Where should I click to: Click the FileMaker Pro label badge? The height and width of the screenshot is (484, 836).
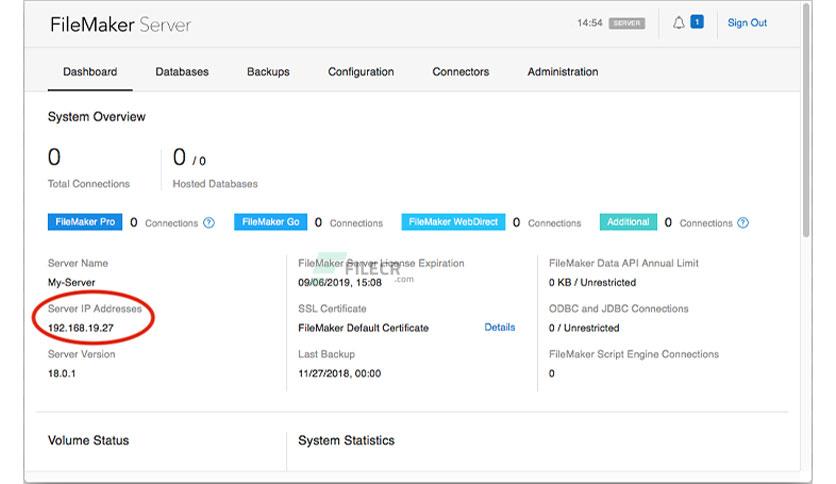pyautogui.click(x=85, y=222)
